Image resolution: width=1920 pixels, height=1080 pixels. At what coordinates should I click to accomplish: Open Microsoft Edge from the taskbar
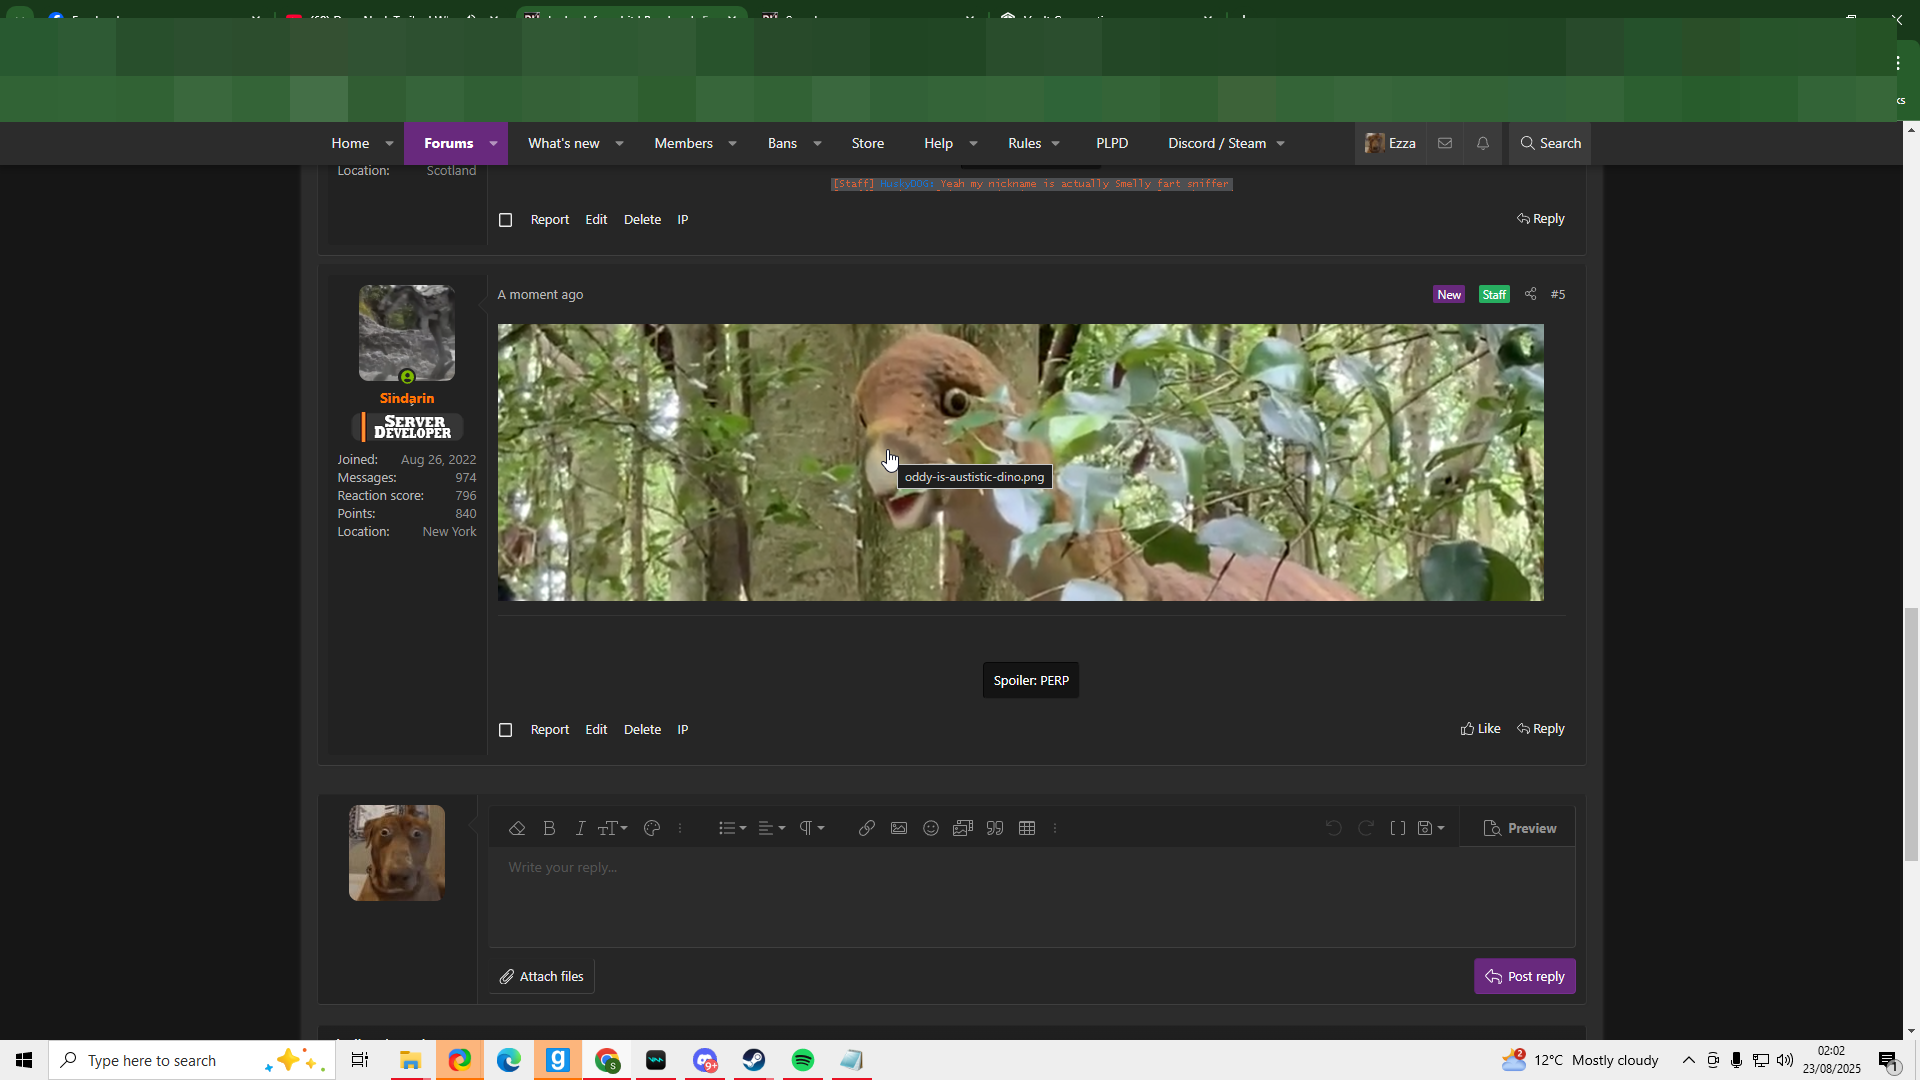(x=508, y=1060)
